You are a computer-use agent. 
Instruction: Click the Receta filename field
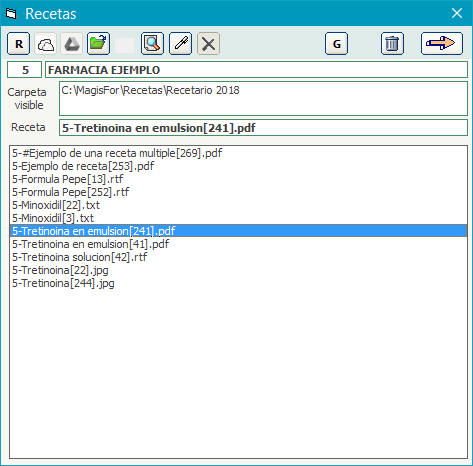pos(263,128)
